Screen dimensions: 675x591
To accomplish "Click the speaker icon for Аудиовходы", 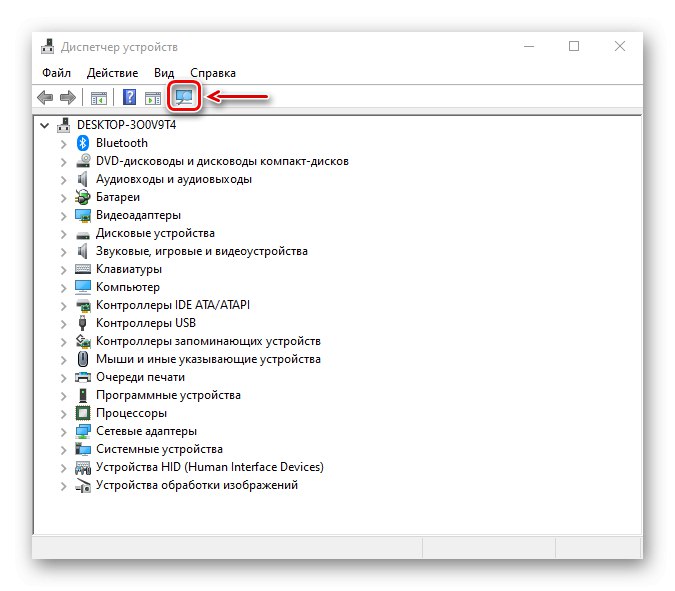I will tap(82, 179).
